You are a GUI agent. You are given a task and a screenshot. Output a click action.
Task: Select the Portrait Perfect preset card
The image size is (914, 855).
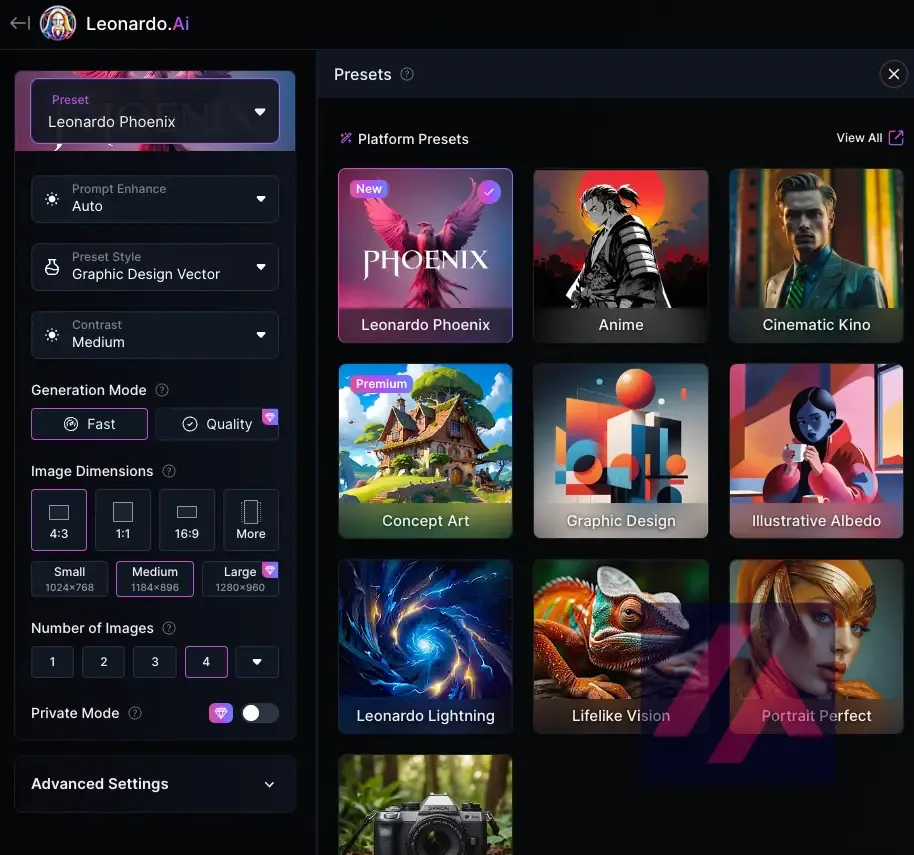click(816, 646)
